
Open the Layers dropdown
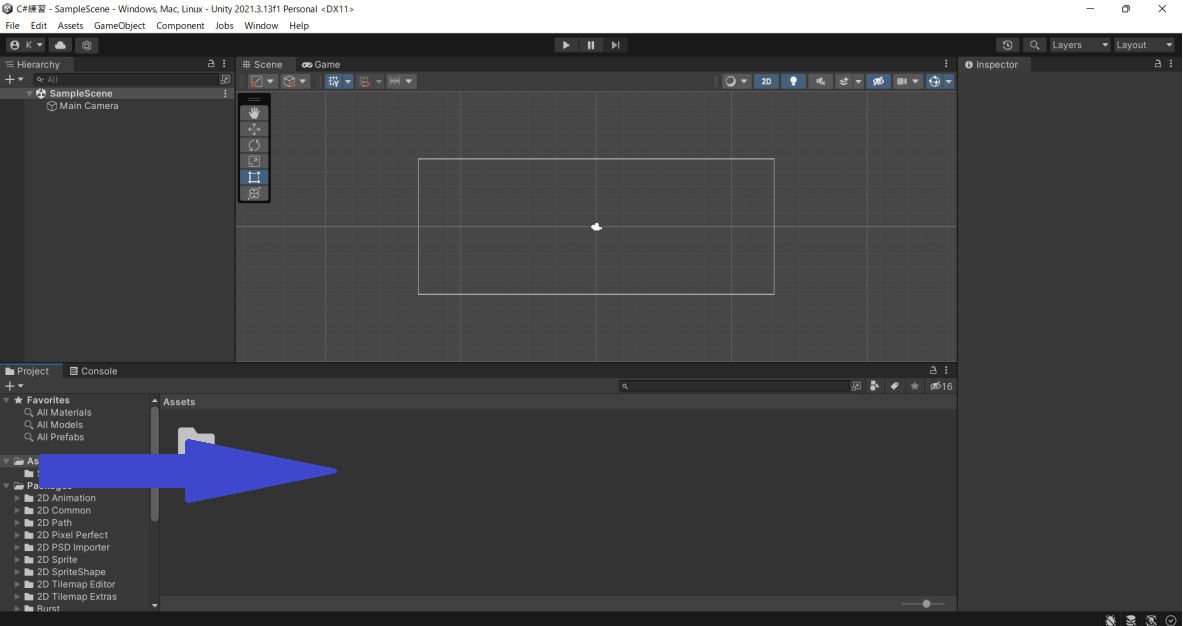1079,45
